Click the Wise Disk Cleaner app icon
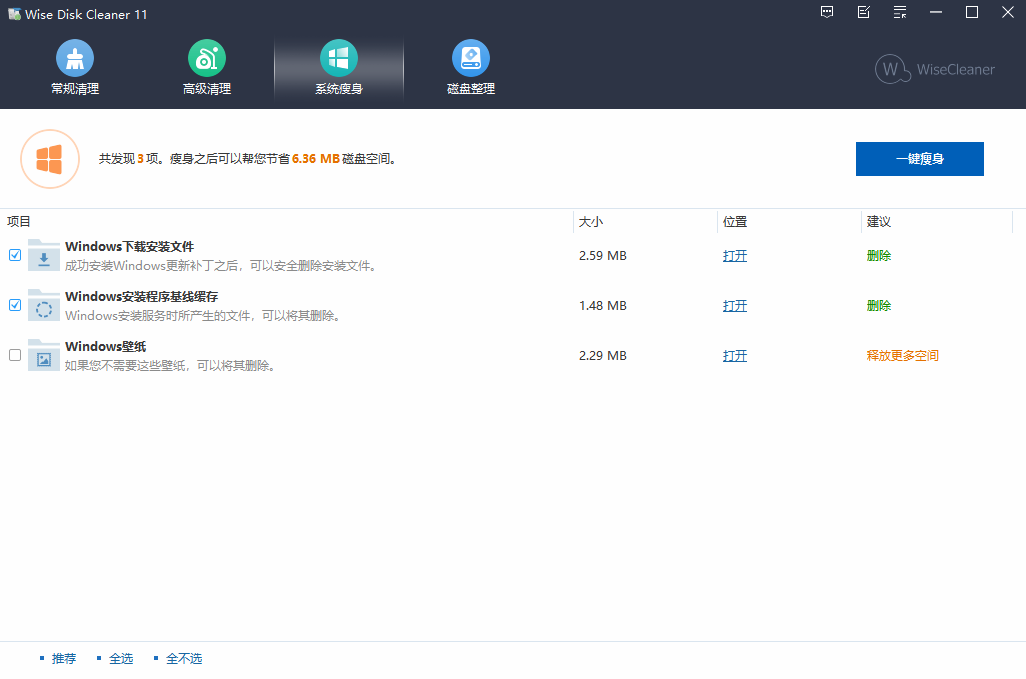This screenshot has height=679, width=1026. 14,14
